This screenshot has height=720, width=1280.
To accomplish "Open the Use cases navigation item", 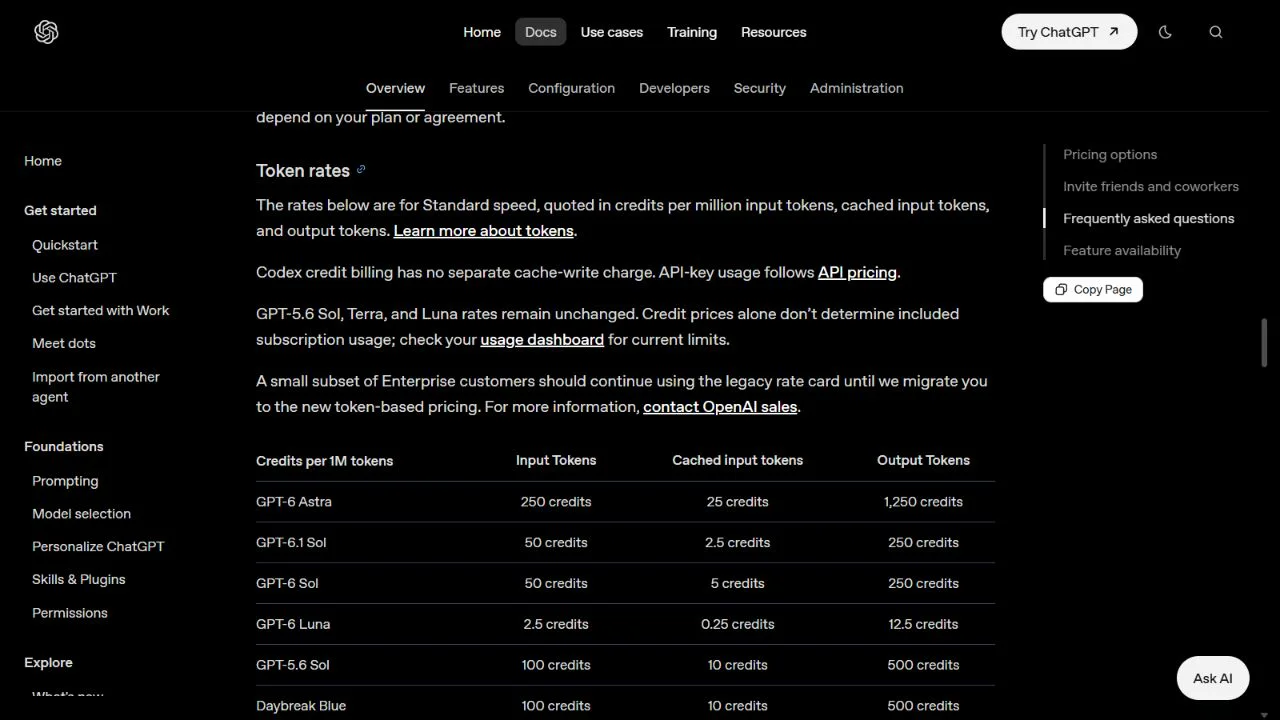I will [612, 32].
